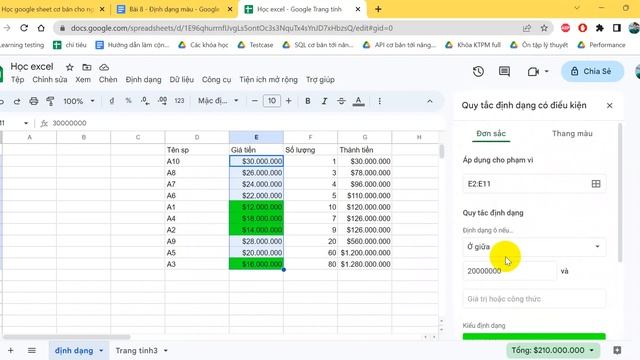Image resolution: width=640 pixels, height=360 pixels.
Task: Switch to Bài 8 - Định dạng màu browser tab
Action: (175, 9)
